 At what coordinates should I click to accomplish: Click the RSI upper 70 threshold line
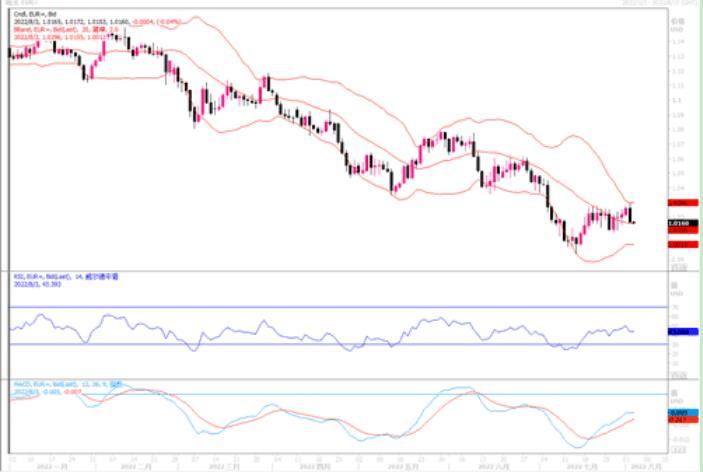(338, 307)
